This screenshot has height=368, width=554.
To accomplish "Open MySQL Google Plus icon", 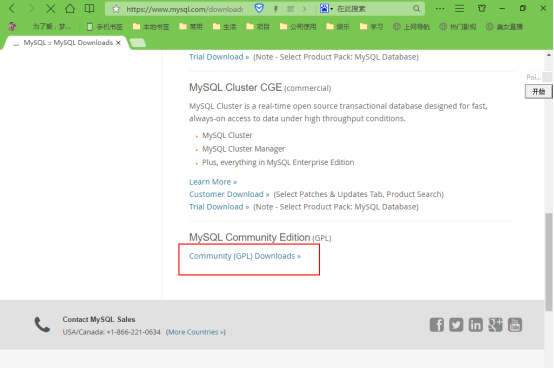I will coord(495,325).
